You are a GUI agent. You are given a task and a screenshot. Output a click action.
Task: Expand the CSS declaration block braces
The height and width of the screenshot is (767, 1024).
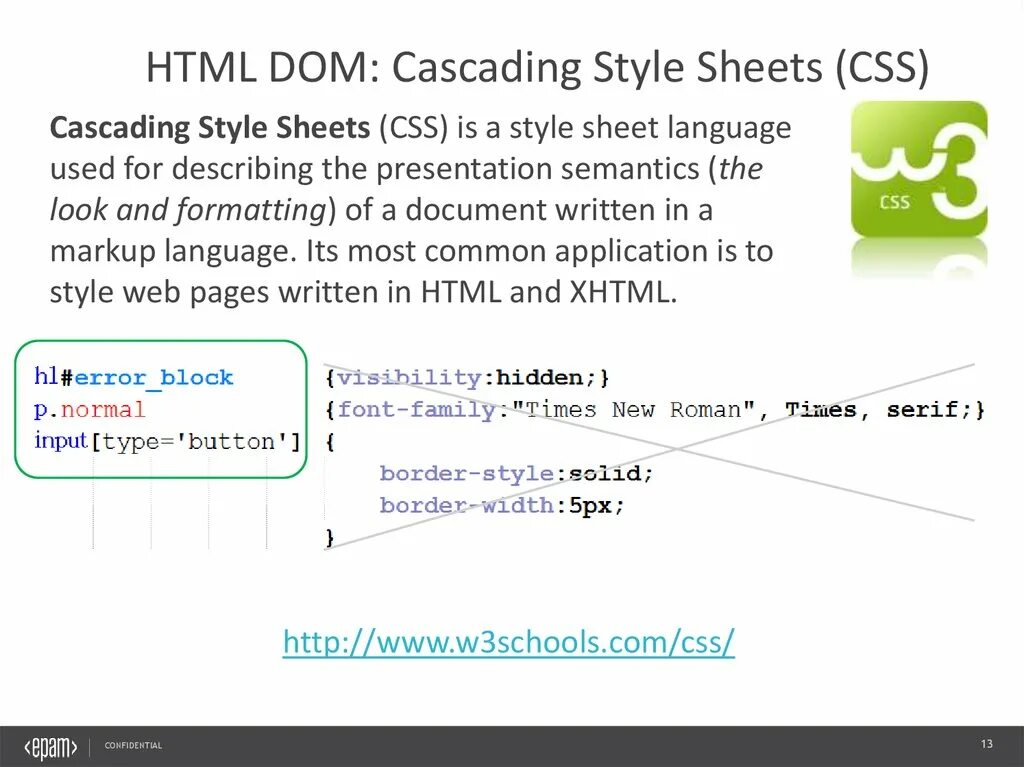(330, 441)
